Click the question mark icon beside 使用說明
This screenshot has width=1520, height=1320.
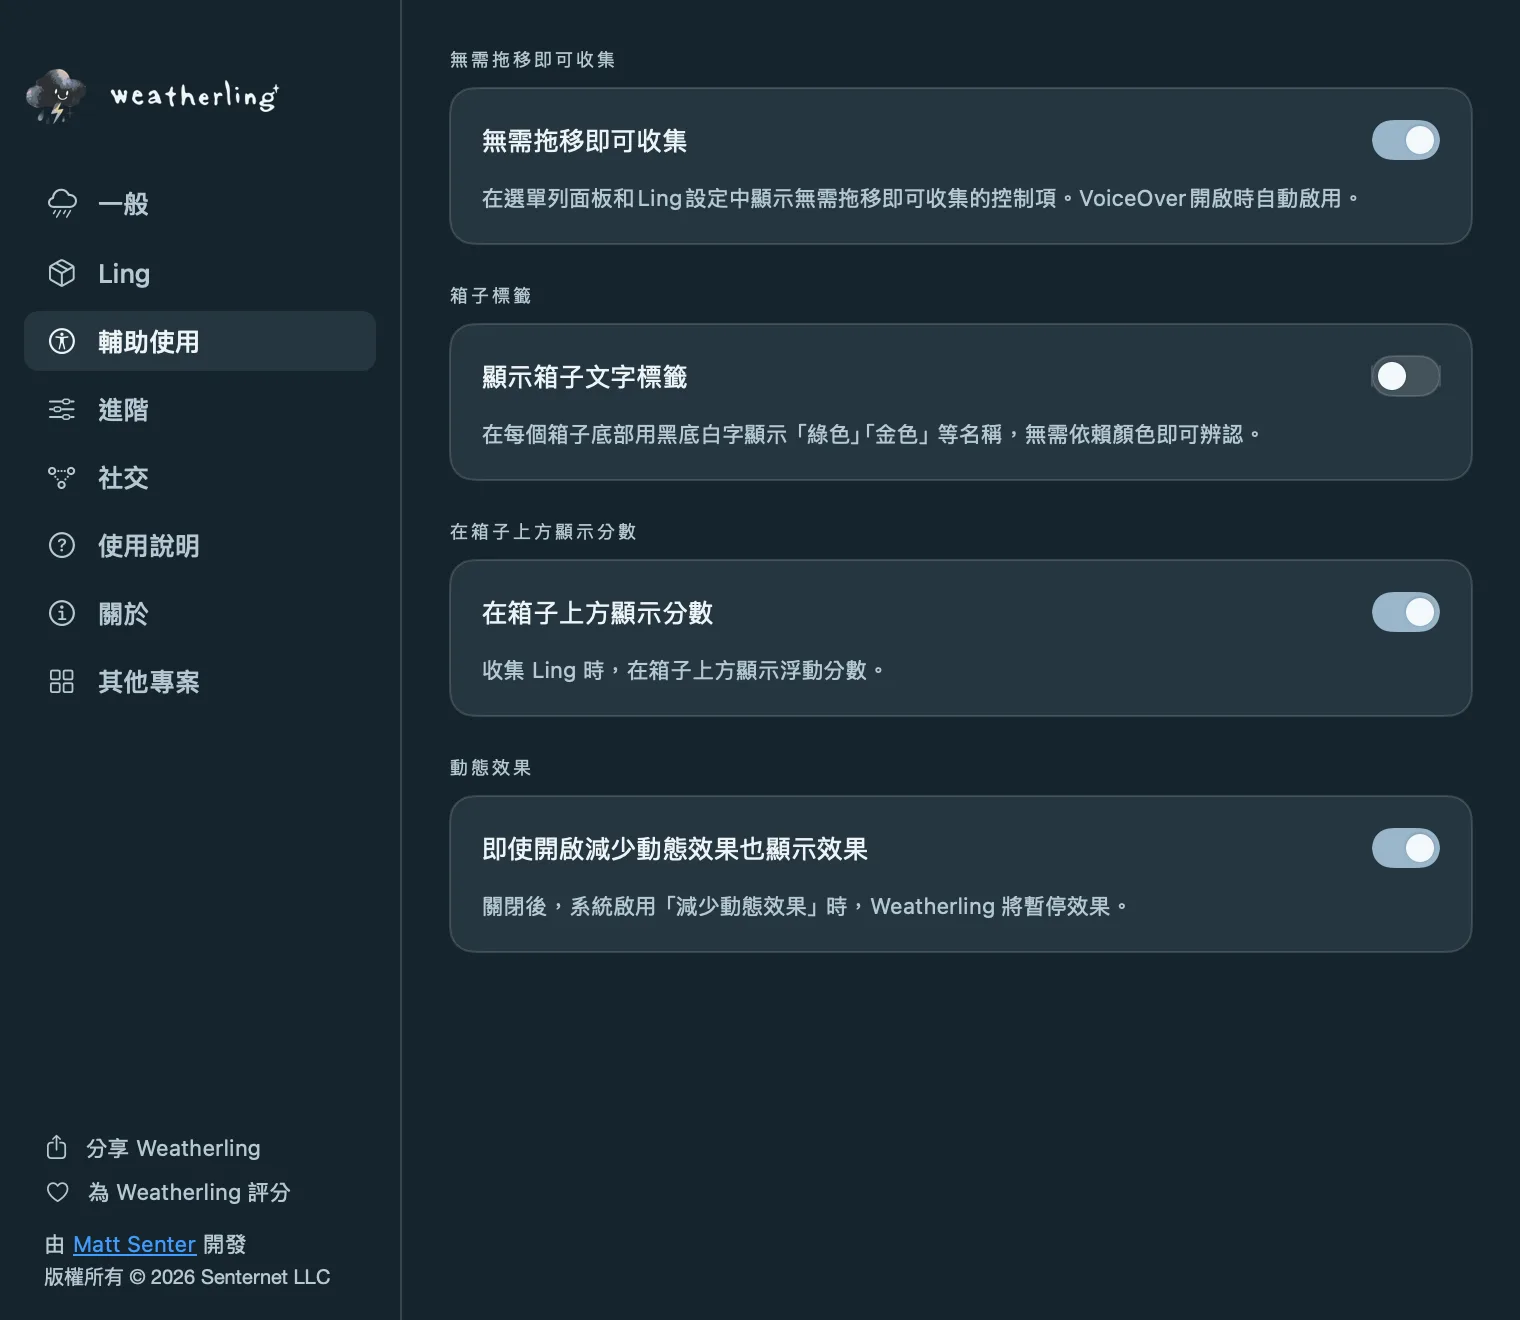pyautogui.click(x=62, y=545)
